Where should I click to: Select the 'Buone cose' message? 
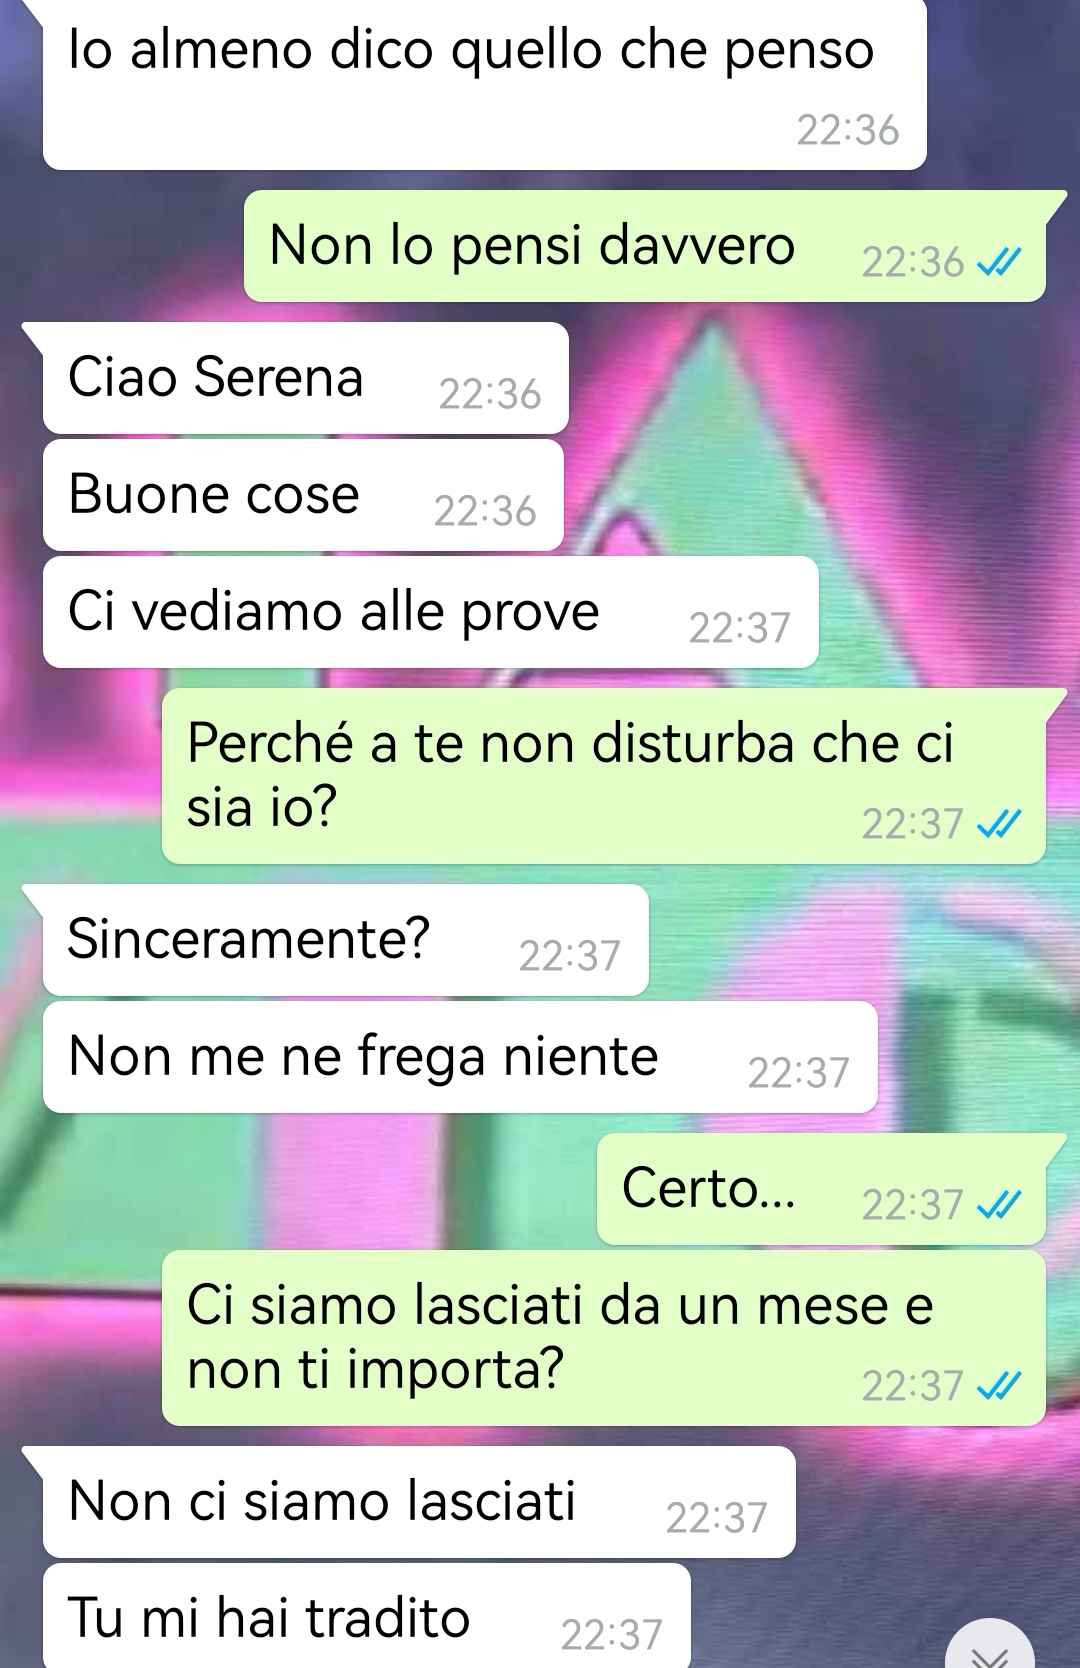coord(303,495)
